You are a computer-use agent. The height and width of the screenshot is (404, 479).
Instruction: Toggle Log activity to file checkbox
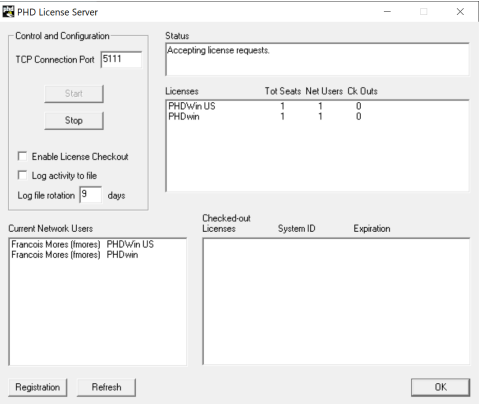[x=22, y=175]
